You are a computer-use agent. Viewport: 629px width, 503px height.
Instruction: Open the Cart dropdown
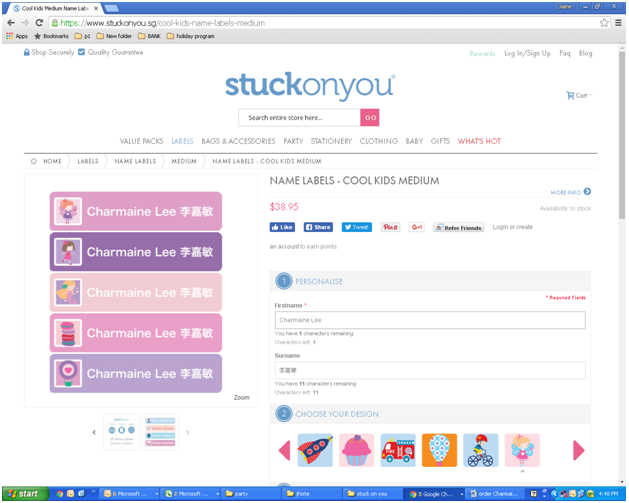(x=579, y=95)
